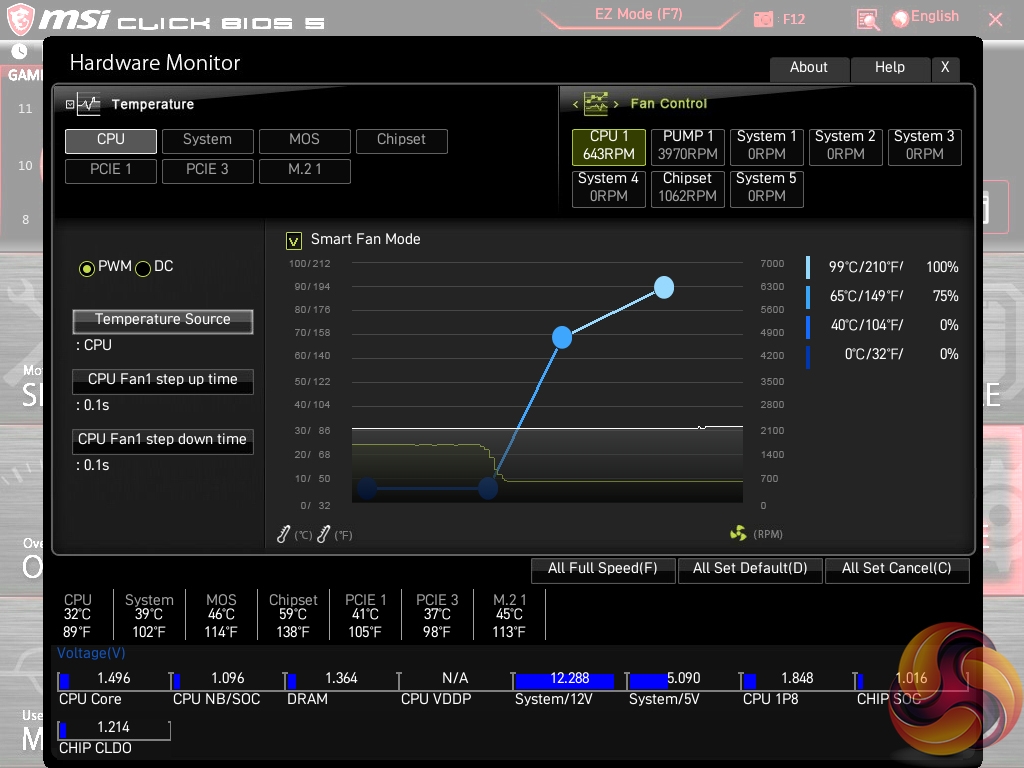Click the Celsius thermometer icon below graph
Image resolution: width=1024 pixels, height=768 pixels.
[x=285, y=534]
